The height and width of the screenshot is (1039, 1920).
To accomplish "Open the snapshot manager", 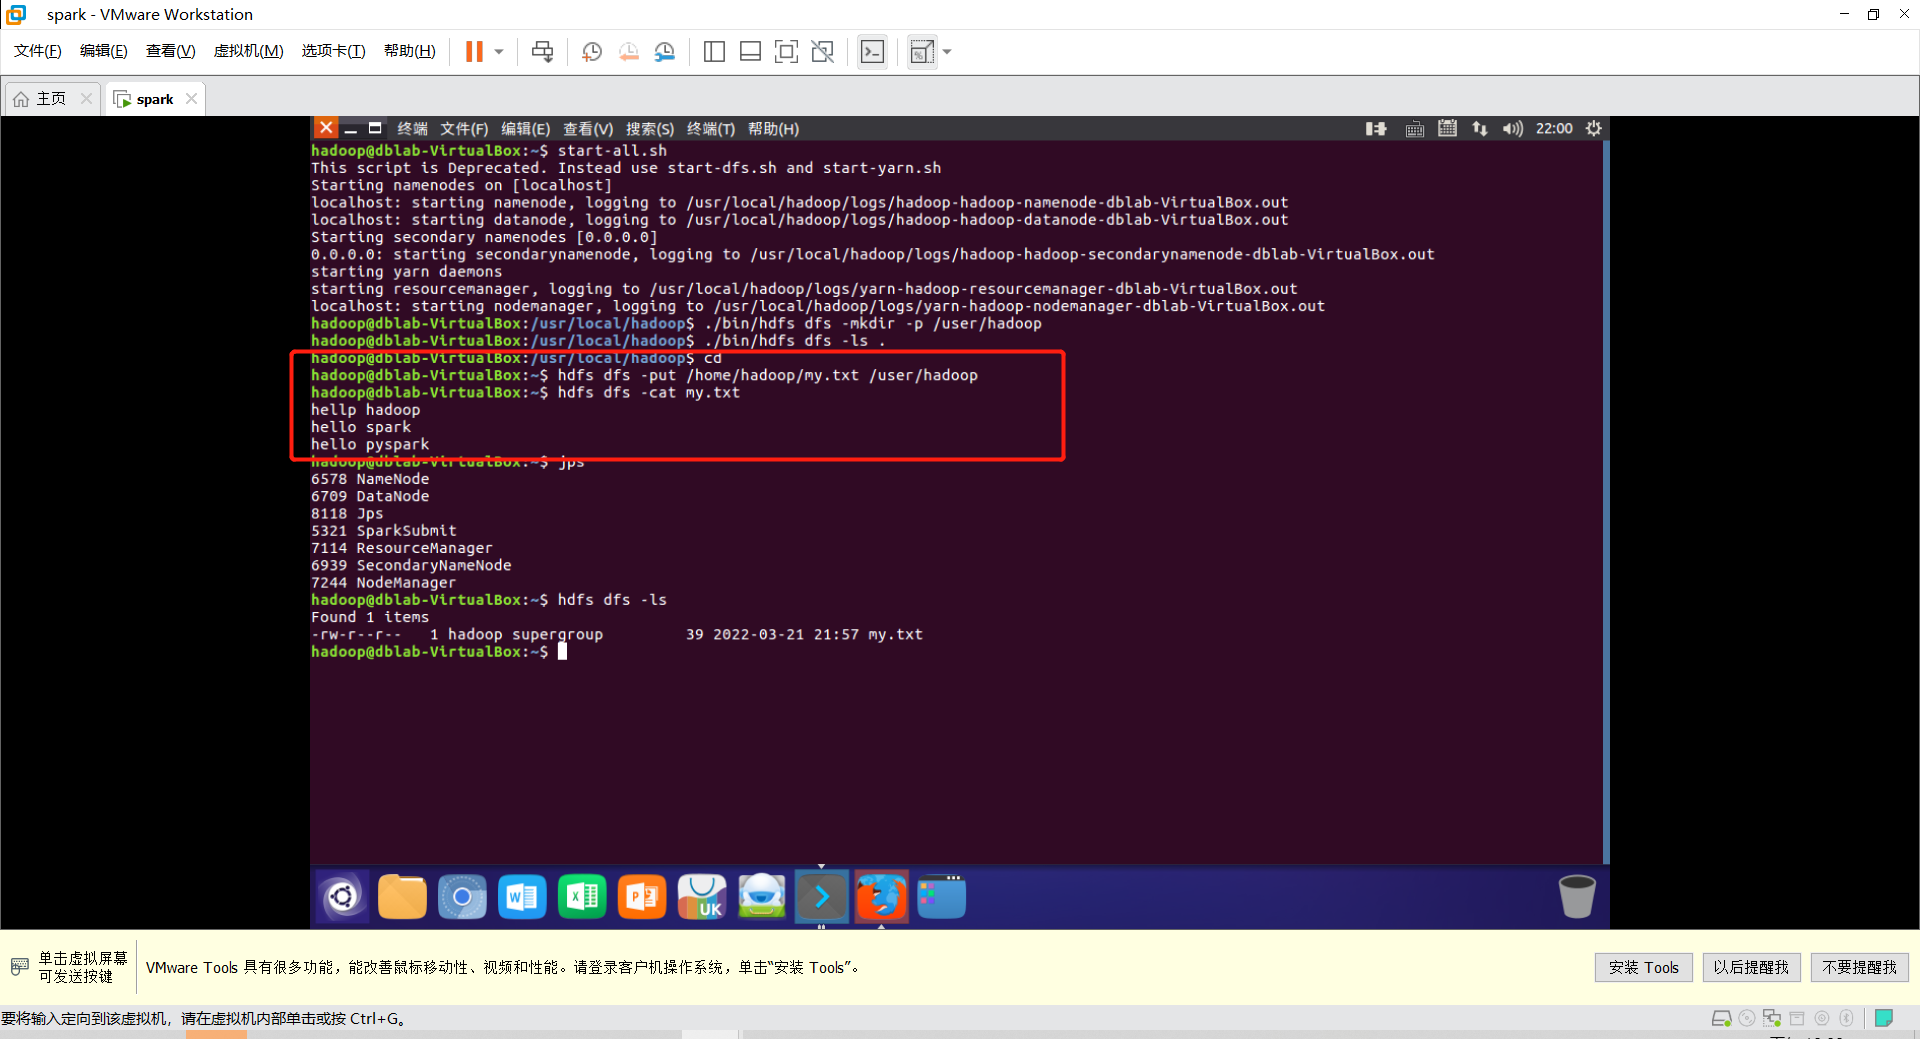I will pos(665,51).
